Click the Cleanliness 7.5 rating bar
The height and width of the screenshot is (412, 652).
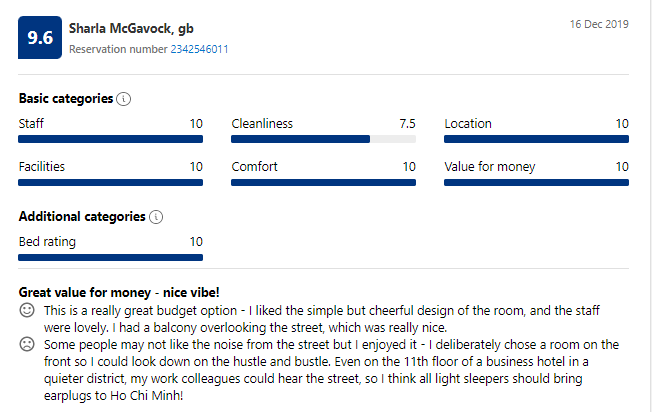(x=323, y=139)
